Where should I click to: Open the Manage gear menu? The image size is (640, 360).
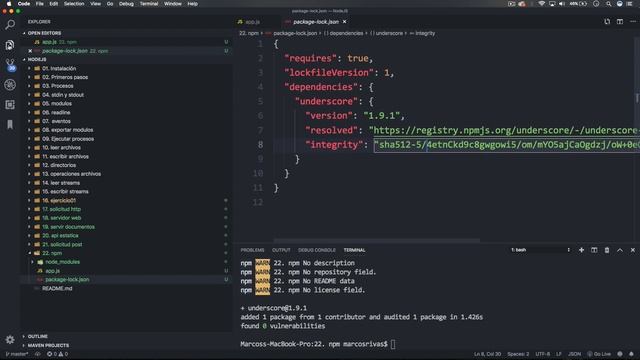(10, 339)
